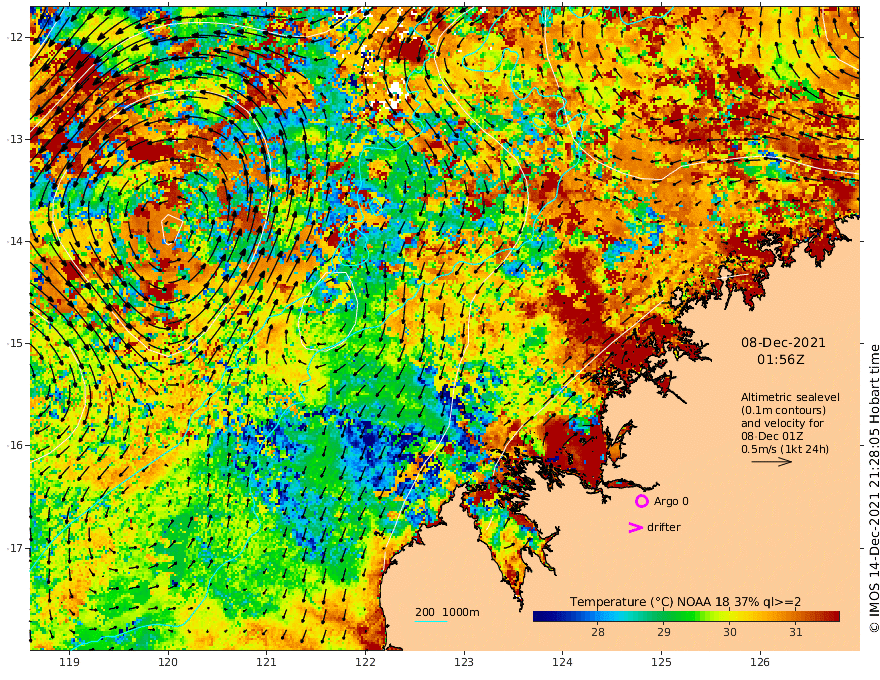Click the colour bar tick label 28

point(598,632)
